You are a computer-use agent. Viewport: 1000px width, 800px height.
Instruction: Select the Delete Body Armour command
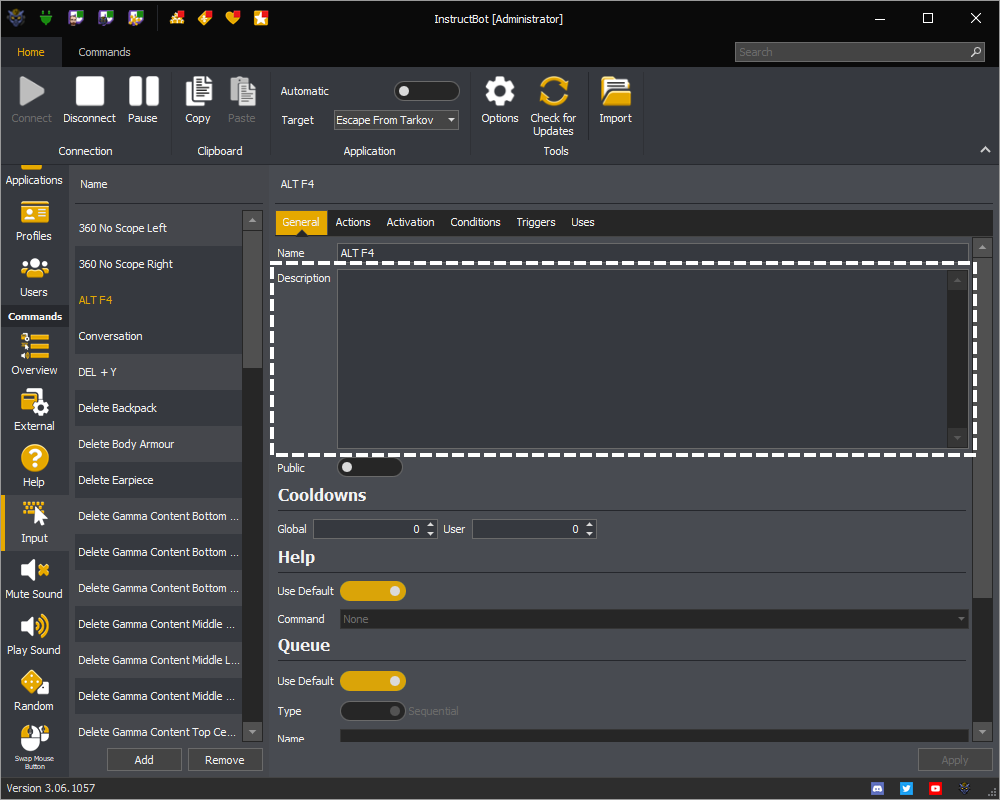(x=158, y=444)
